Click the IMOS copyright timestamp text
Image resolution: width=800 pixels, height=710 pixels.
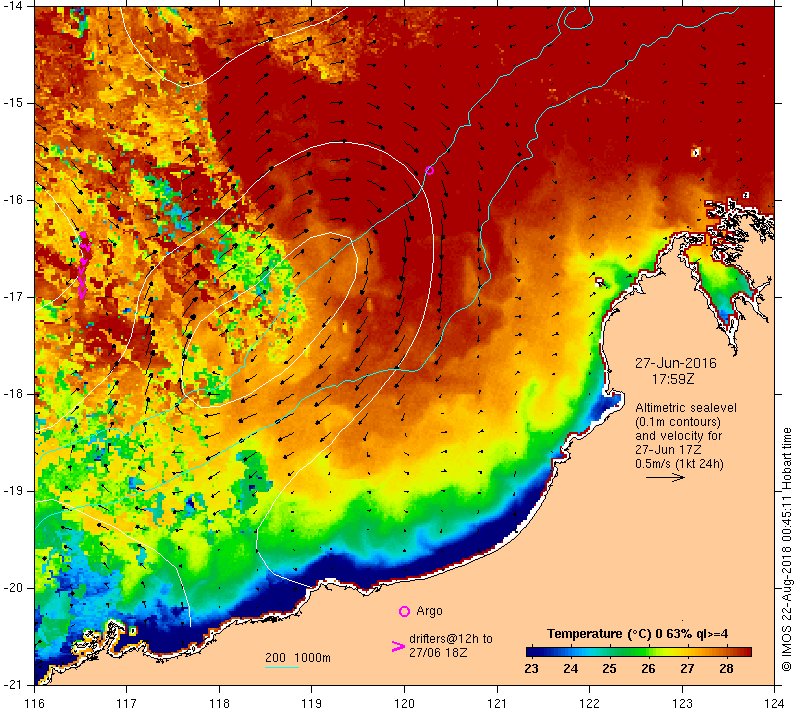[x=786, y=550]
